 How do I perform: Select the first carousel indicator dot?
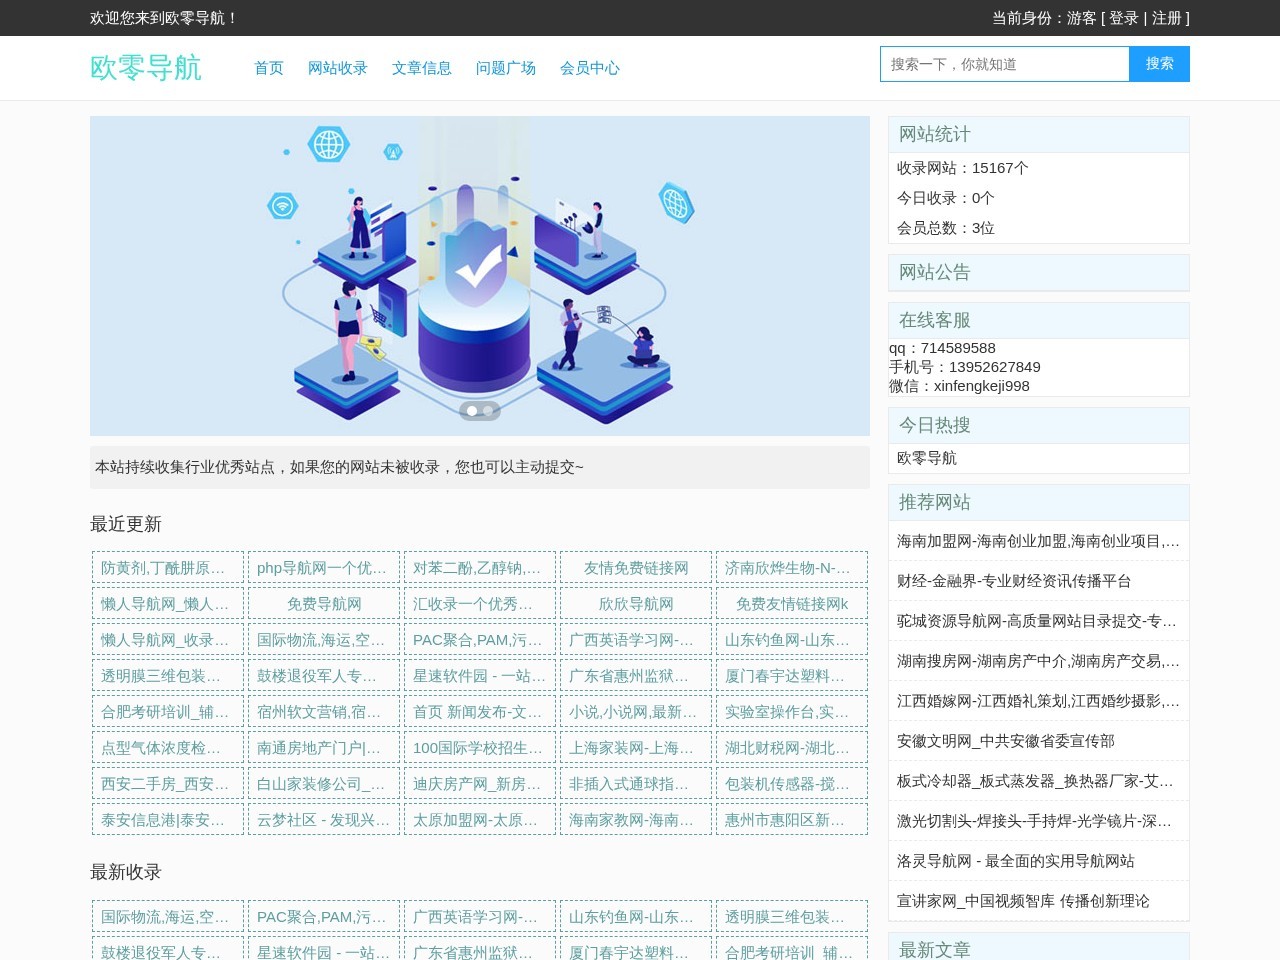click(472, 411)
